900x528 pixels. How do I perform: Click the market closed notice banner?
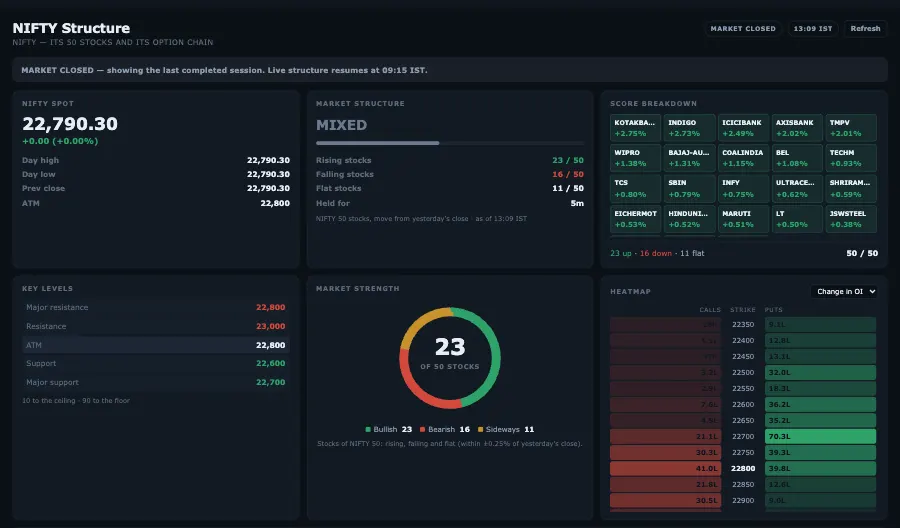[x=450, y=70]
